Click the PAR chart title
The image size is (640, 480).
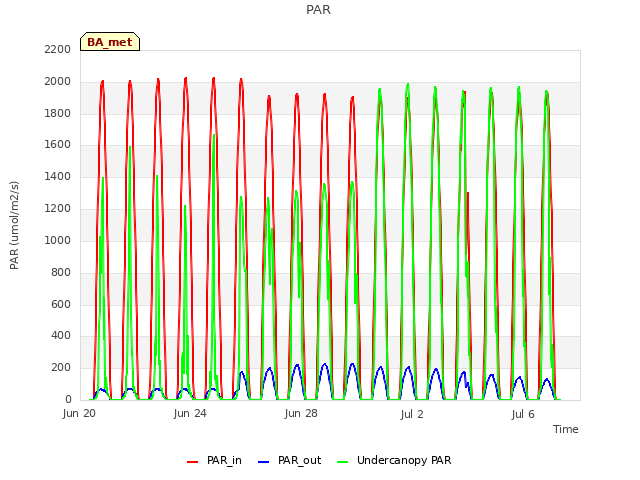pyautogui.click(x=318, y=10)
